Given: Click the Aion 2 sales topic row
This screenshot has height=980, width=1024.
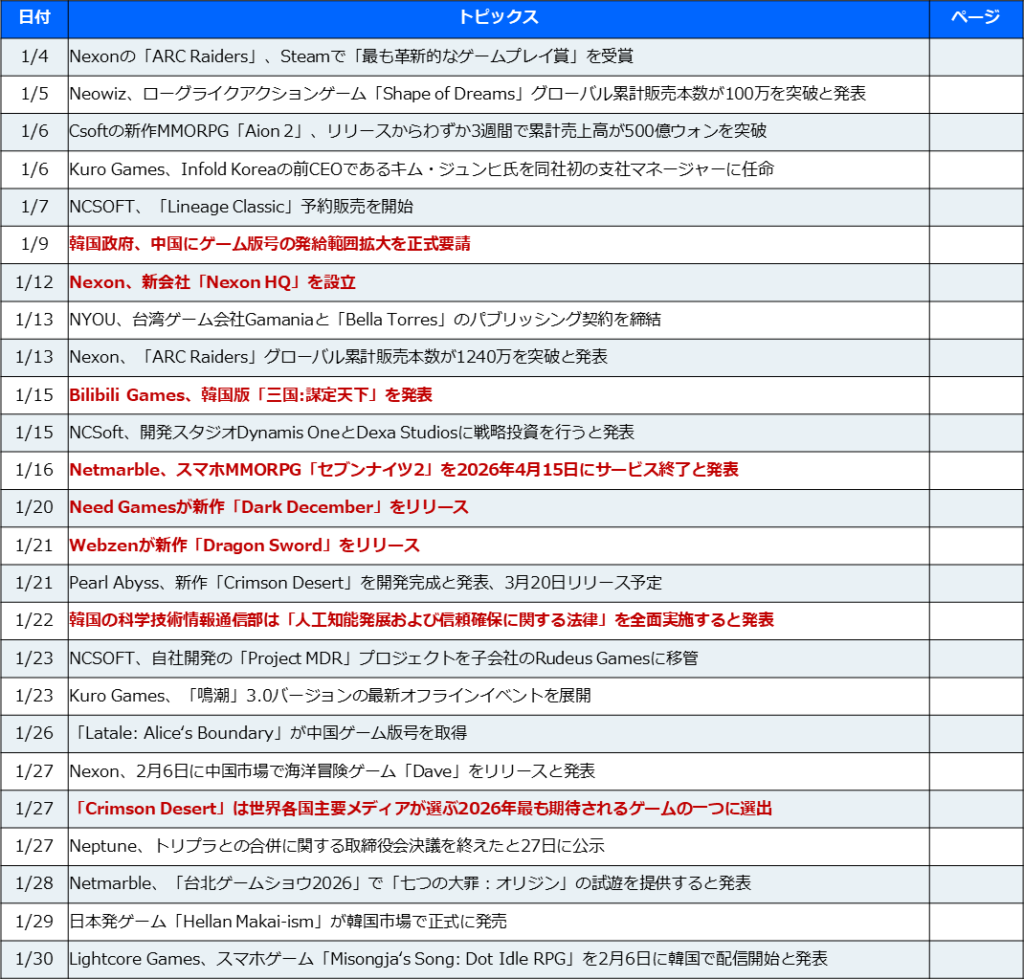Looking at the screenshot, I should (418, 132).
